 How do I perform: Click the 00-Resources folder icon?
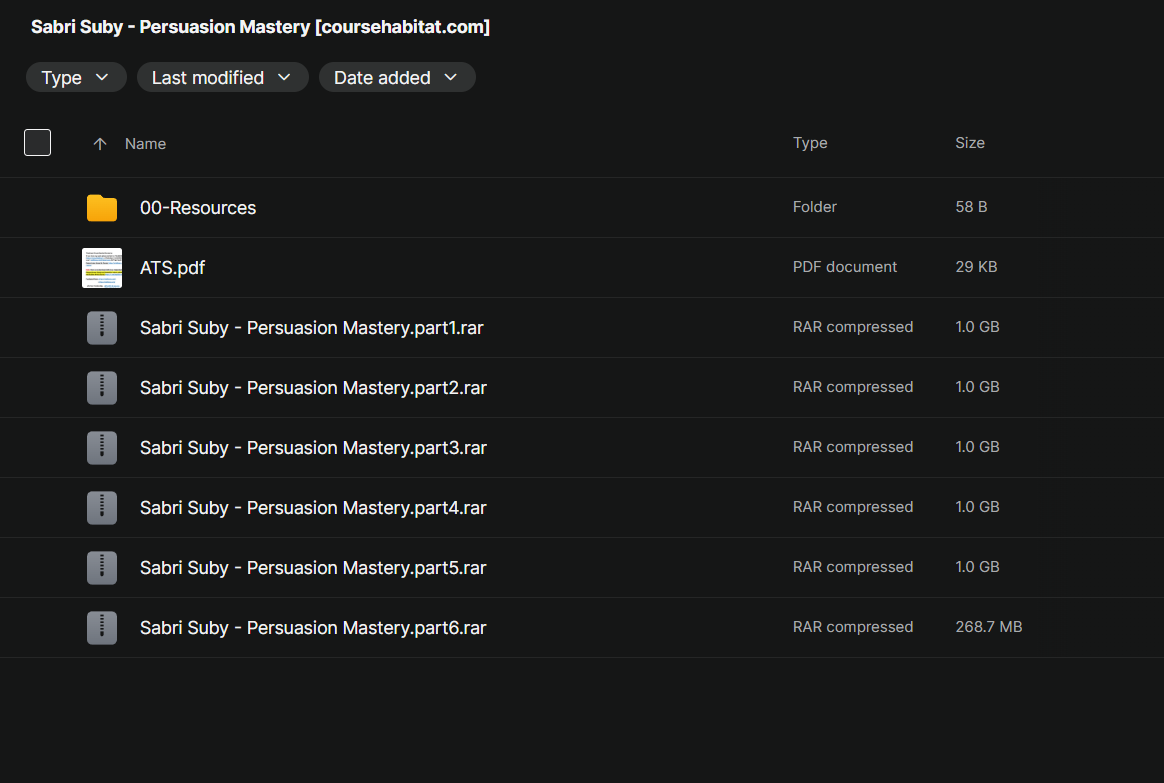(102, 208)
